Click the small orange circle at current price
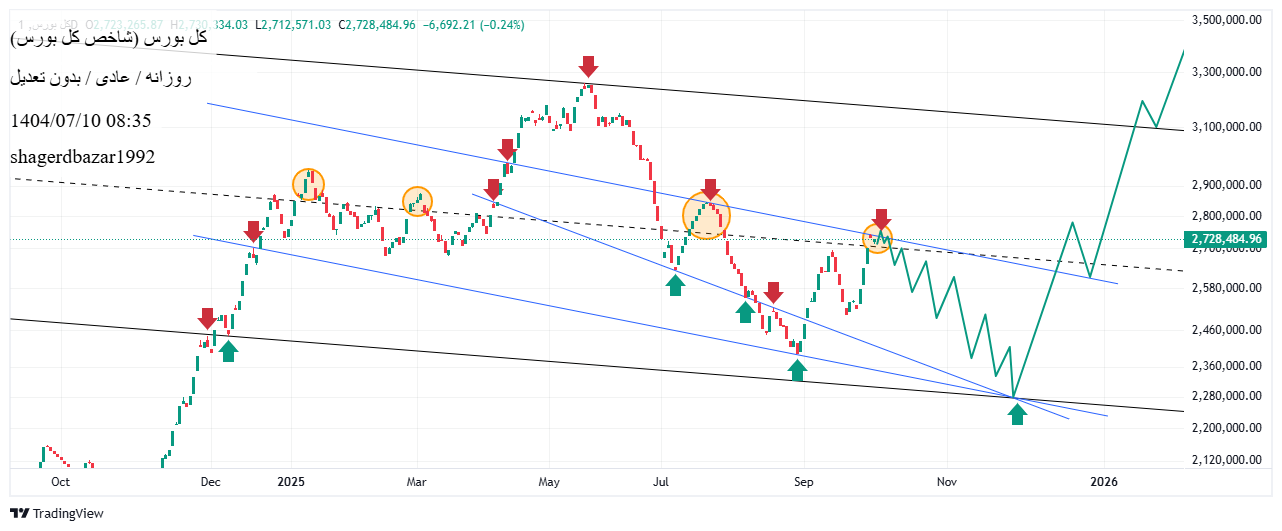1282x531 pixels. pyautogui.click(x=877, y=239)
